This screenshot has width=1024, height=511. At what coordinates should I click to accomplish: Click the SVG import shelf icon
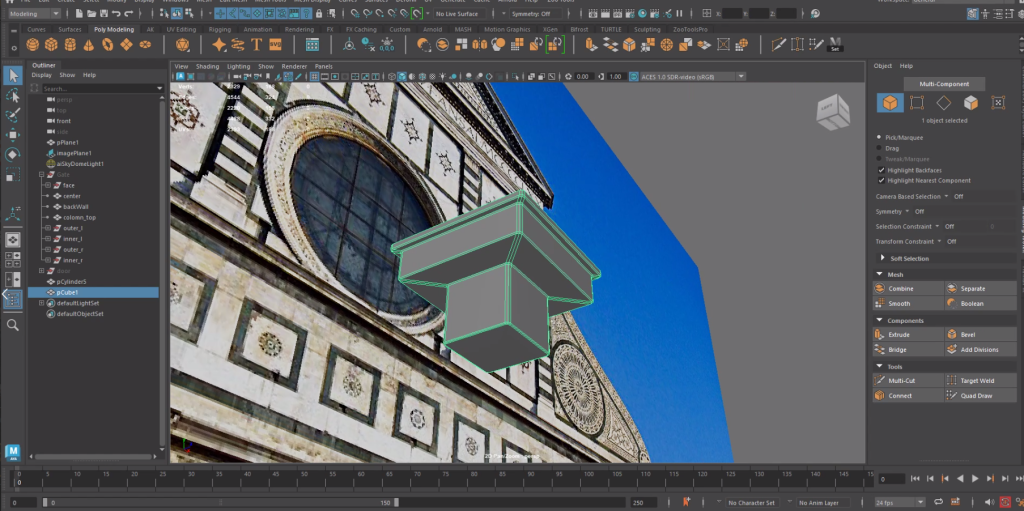275,44
